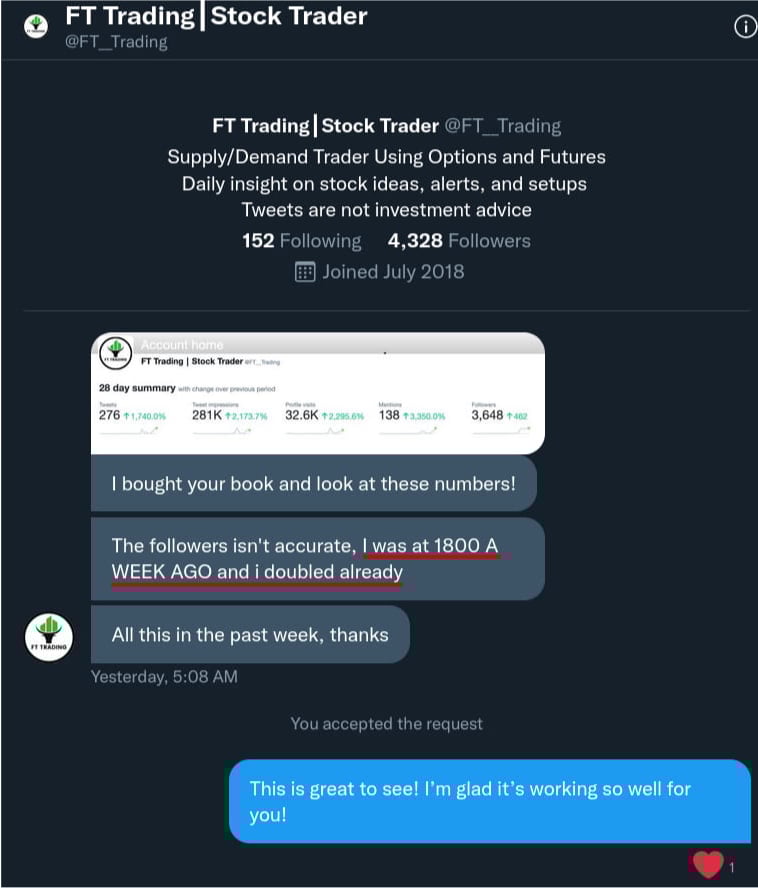Click the reaction count beside the heart
The image size is (758, 888).
(x=731, y=867)
